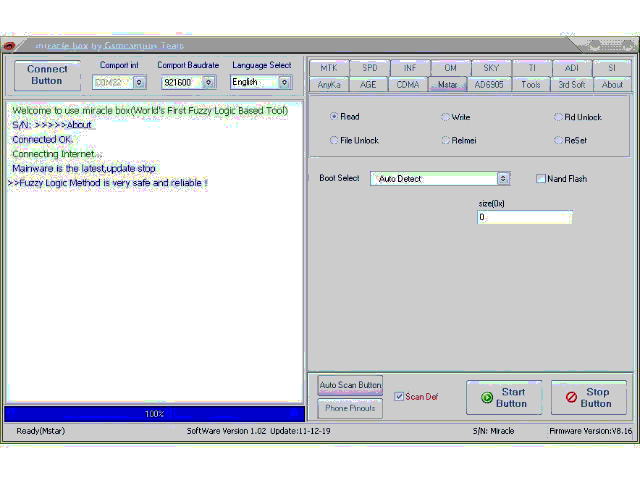
Task: Select the ReImei radio option
Action: 445,140
